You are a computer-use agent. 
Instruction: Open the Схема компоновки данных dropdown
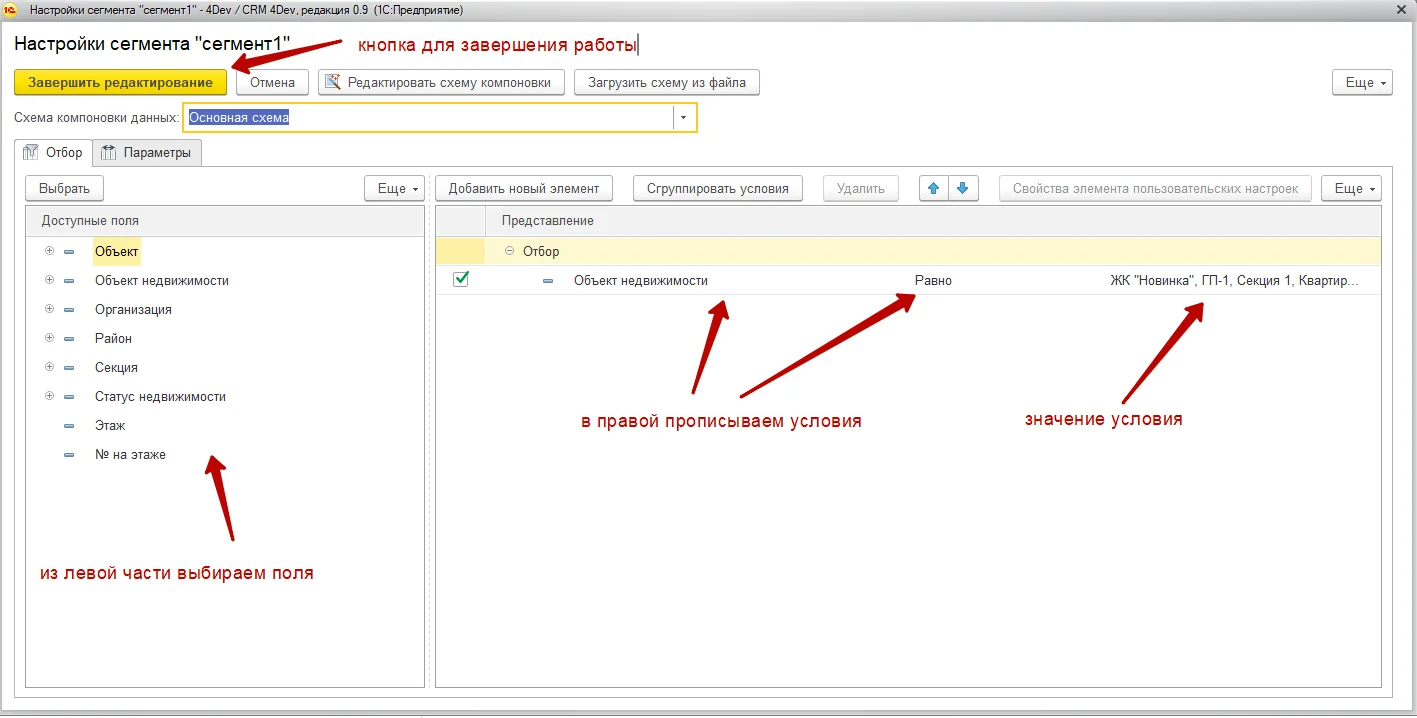click(x=684, y=118)
